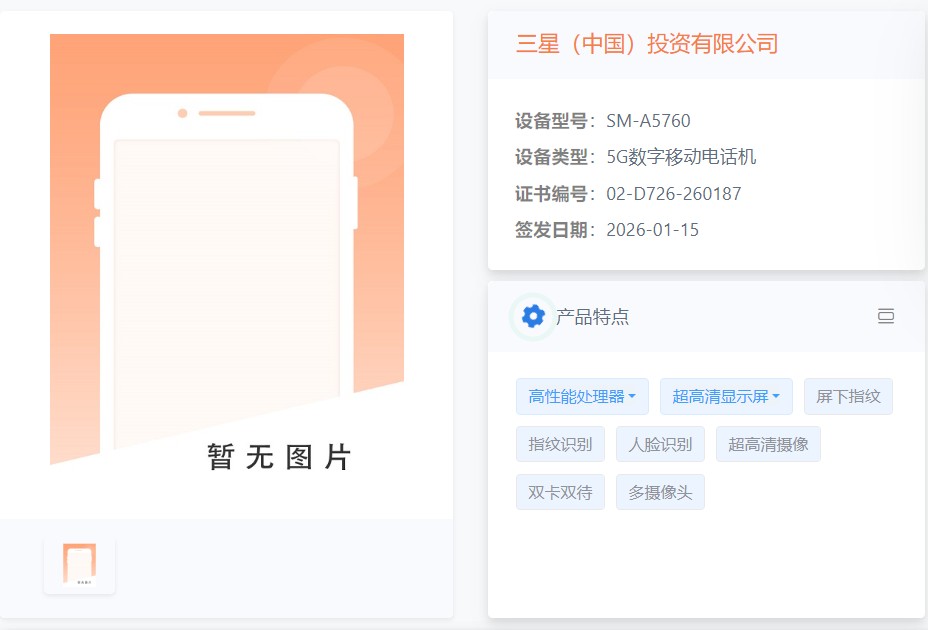Click the model number SM-A5760
Viewport: 928px width, 630px height.
[648, 120]
